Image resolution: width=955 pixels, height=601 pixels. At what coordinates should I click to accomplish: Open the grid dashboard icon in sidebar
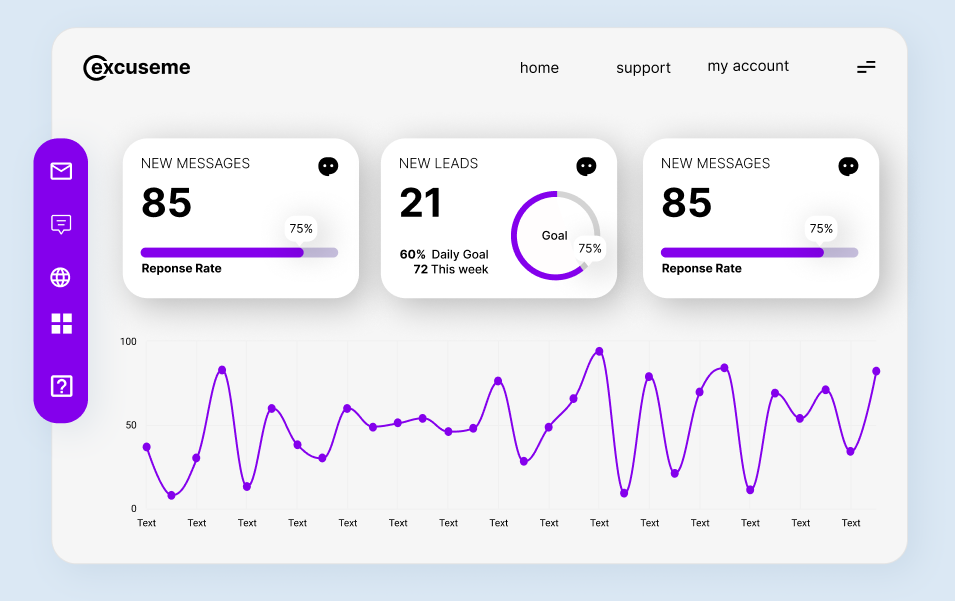coord(61,323)
